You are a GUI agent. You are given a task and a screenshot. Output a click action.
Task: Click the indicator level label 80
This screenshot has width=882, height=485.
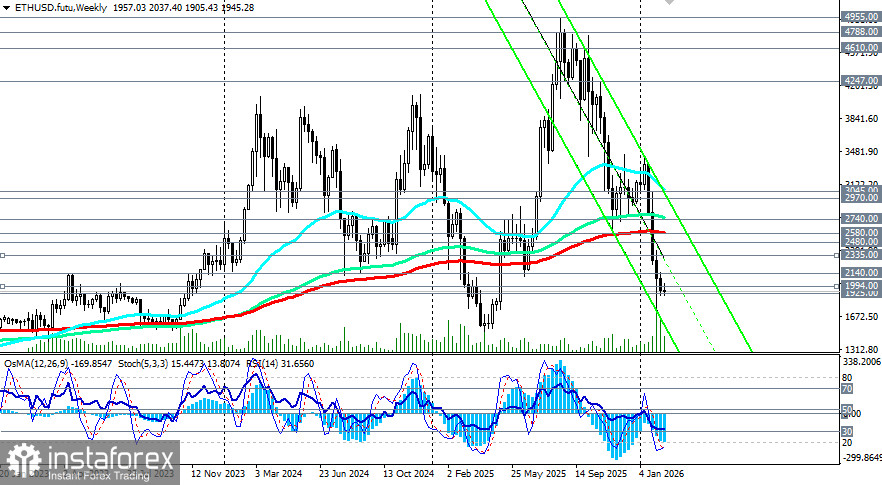[x=847, y=378]
